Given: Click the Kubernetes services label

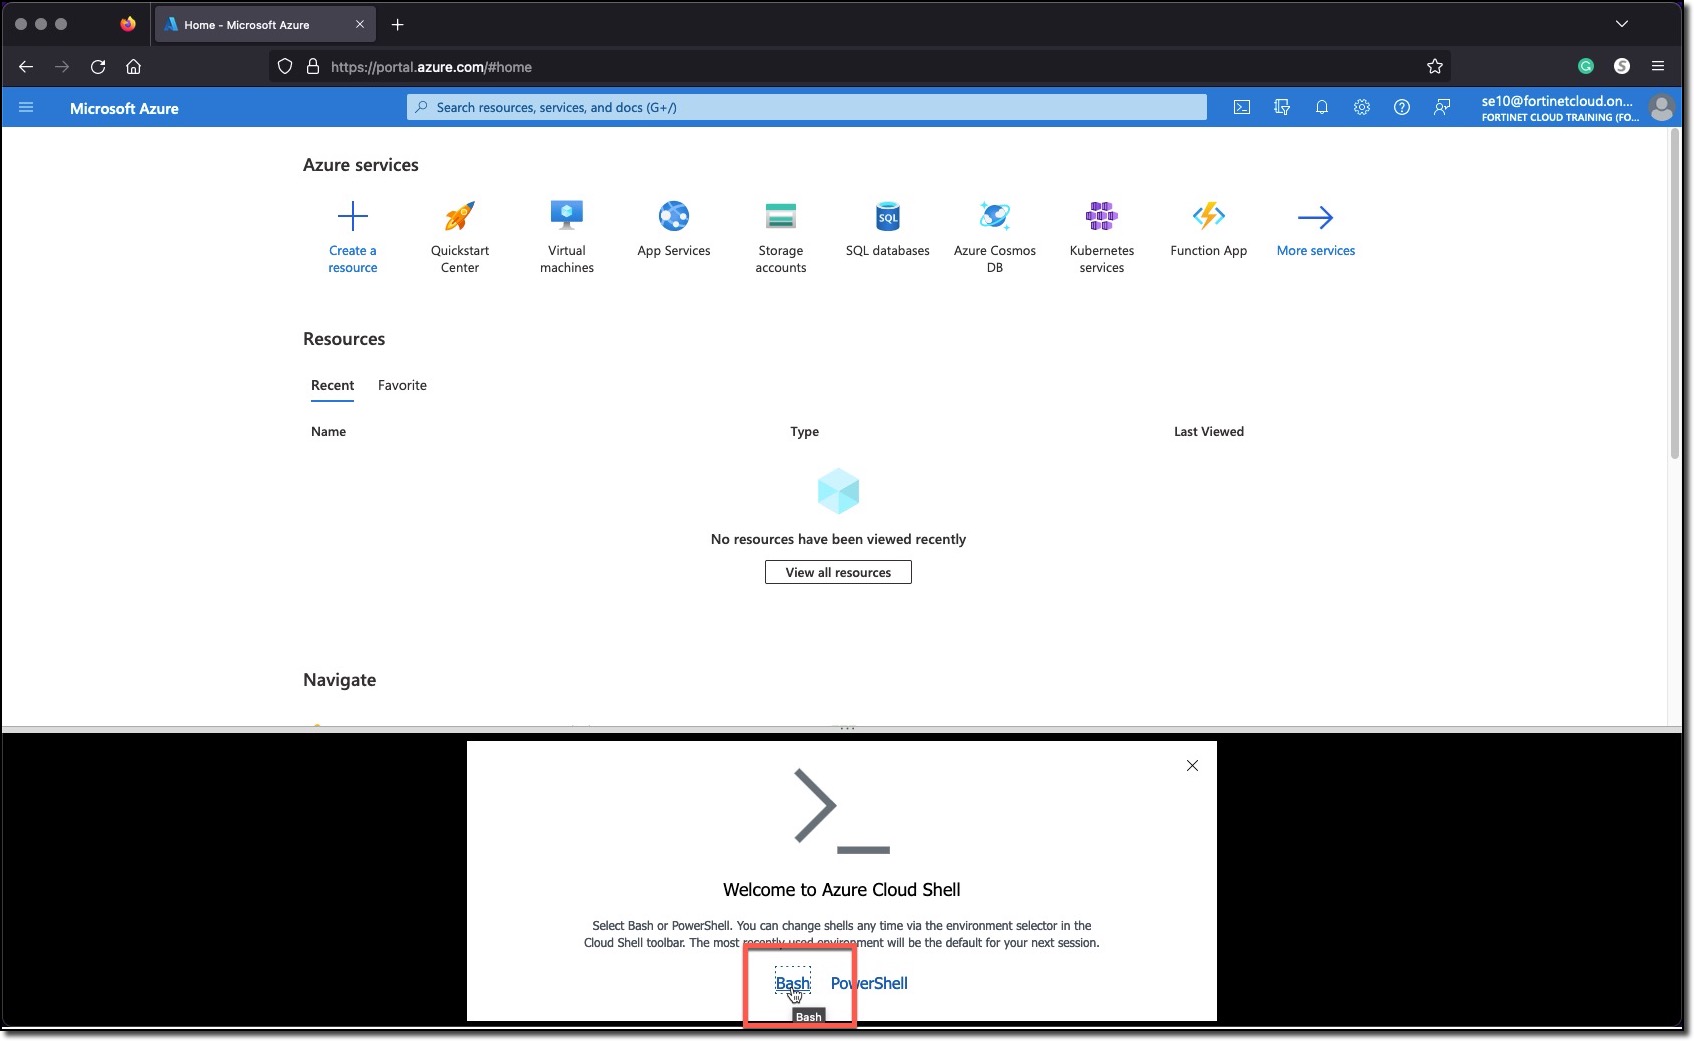Looking at the screenshot, I should tap(1102, 259).
